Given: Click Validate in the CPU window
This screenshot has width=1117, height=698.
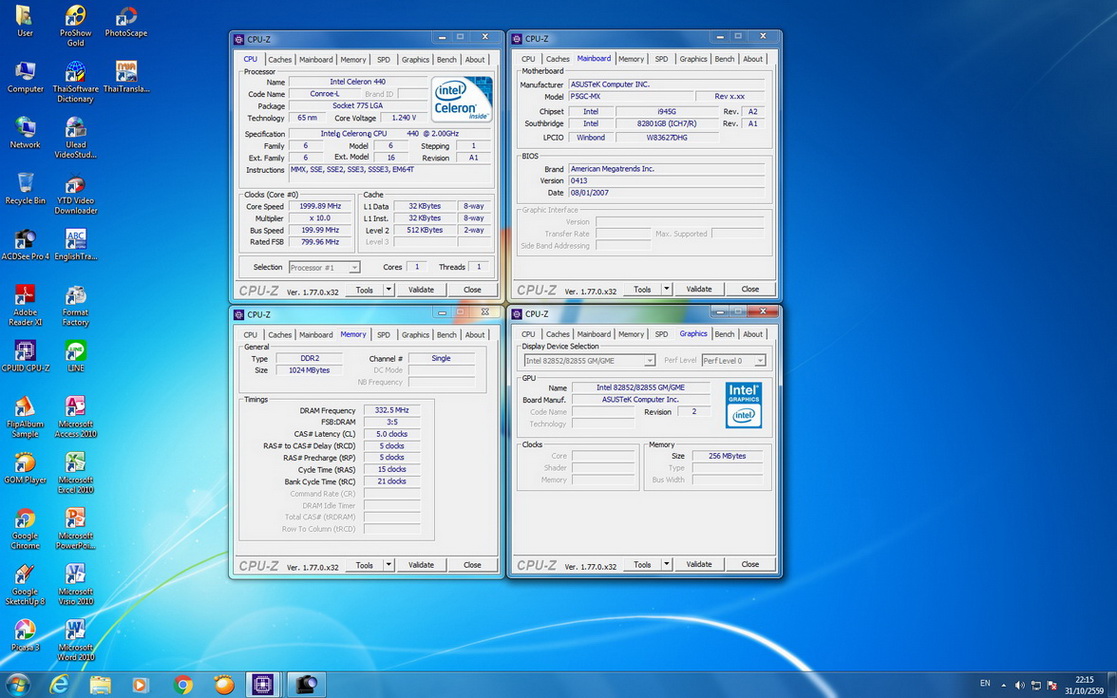Looking at the screenshot, I should [x=421, y=290].
